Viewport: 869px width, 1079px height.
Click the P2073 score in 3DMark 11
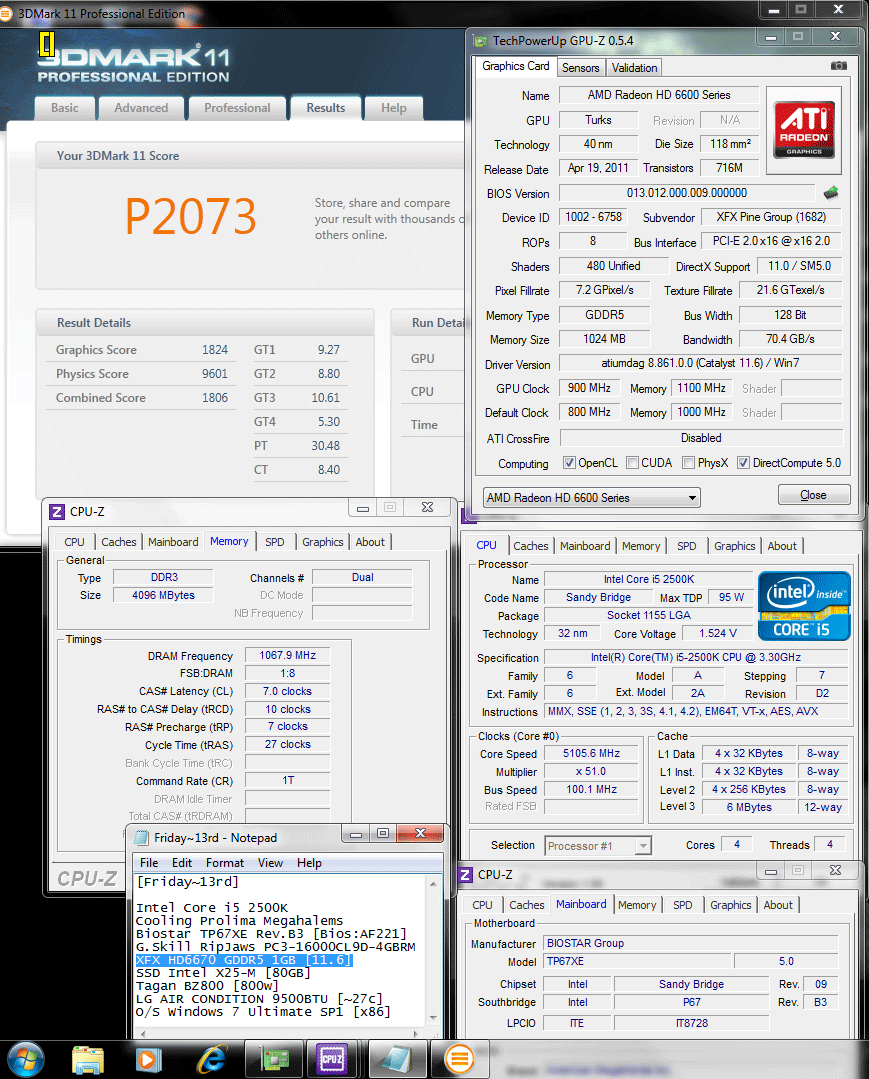191,216
